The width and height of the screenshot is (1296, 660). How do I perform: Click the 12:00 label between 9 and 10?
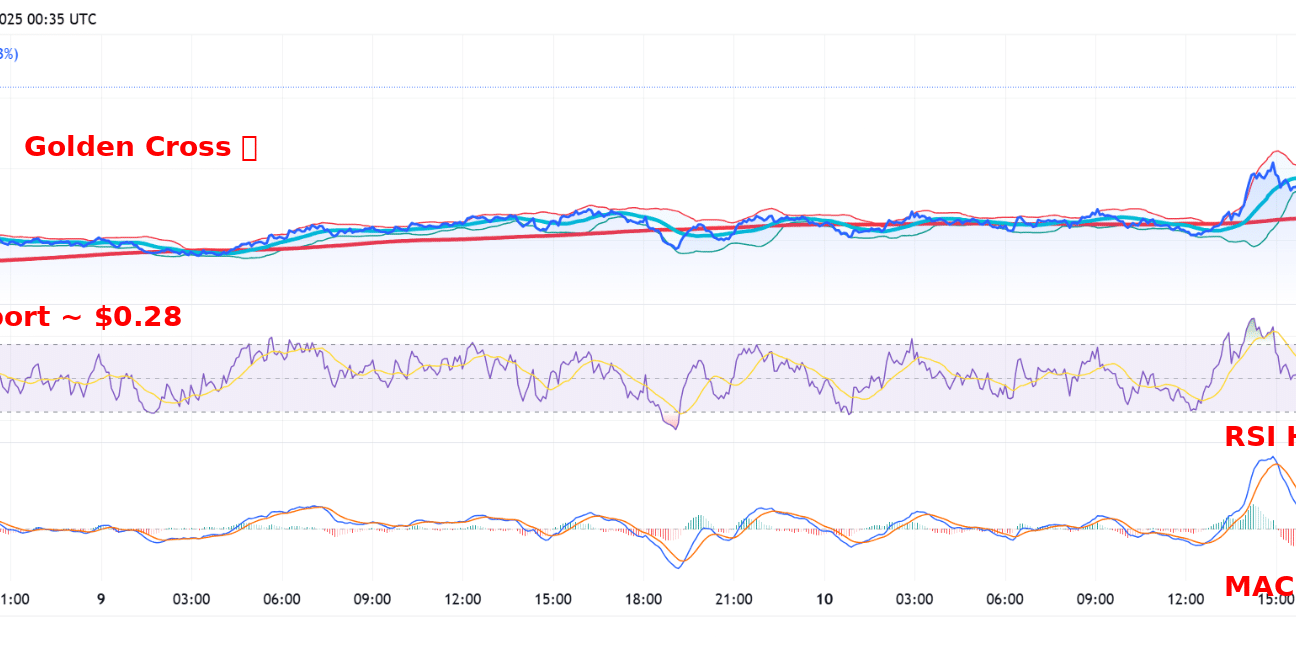(463, 599)
